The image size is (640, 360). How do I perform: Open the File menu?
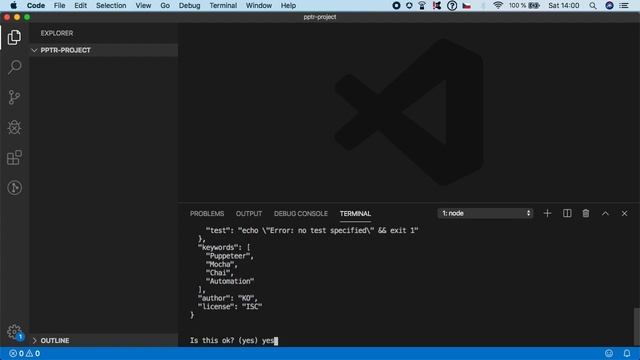60,6
